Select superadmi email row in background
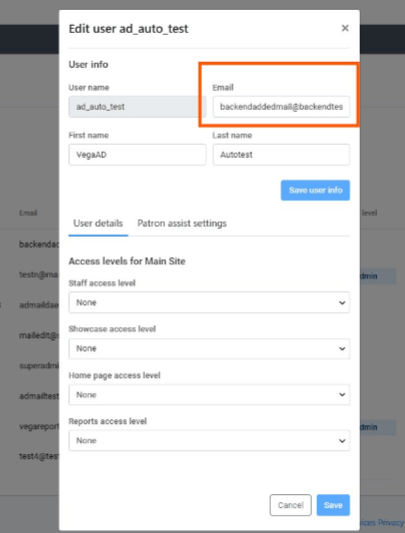The image size is (405, 533). pyautogui.click(x=39, y=365)
